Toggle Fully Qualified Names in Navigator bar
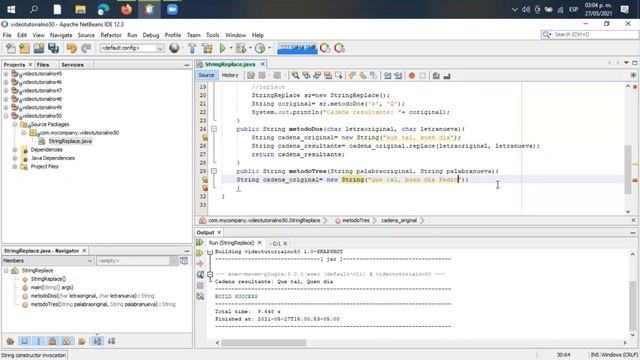640x360 pixels. point(82,341)
